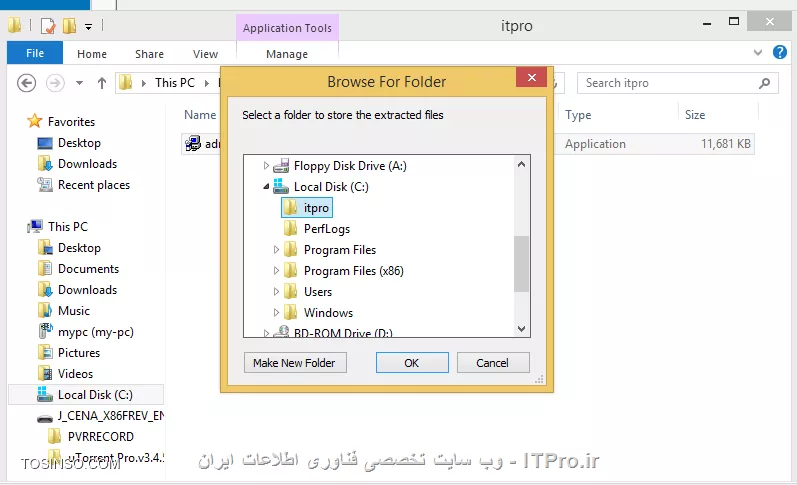Click the New Folder quick access toolbar icon
This screenshot has width=797, height=485.
pos(69,25)
